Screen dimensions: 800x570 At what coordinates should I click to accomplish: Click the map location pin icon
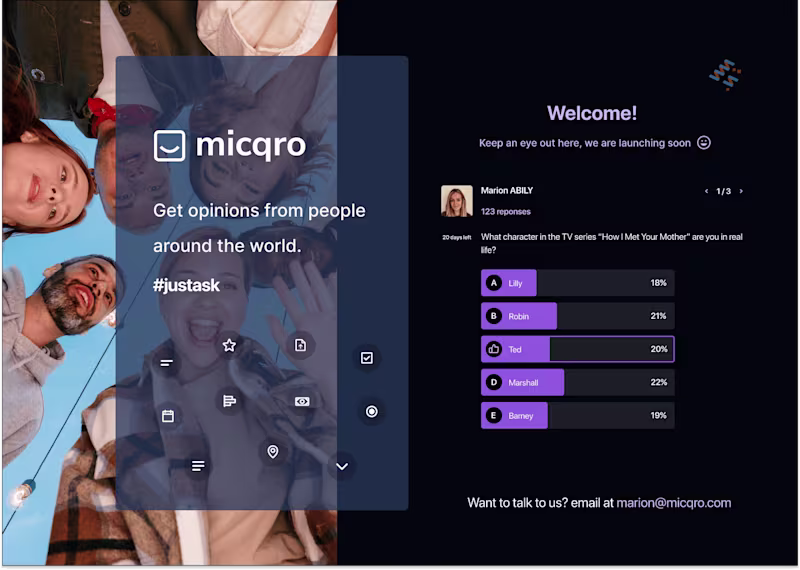coord(273,452)
